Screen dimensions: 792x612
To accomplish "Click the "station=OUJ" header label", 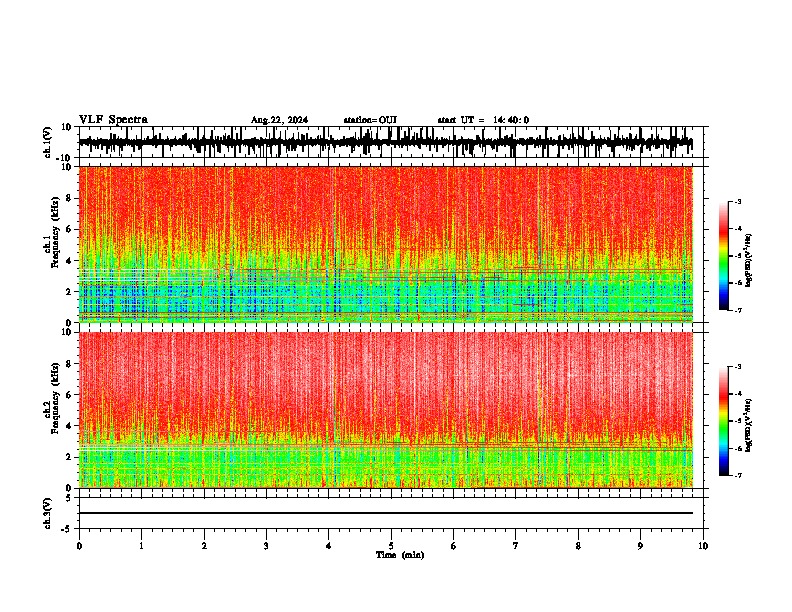I will coord(370,120).
